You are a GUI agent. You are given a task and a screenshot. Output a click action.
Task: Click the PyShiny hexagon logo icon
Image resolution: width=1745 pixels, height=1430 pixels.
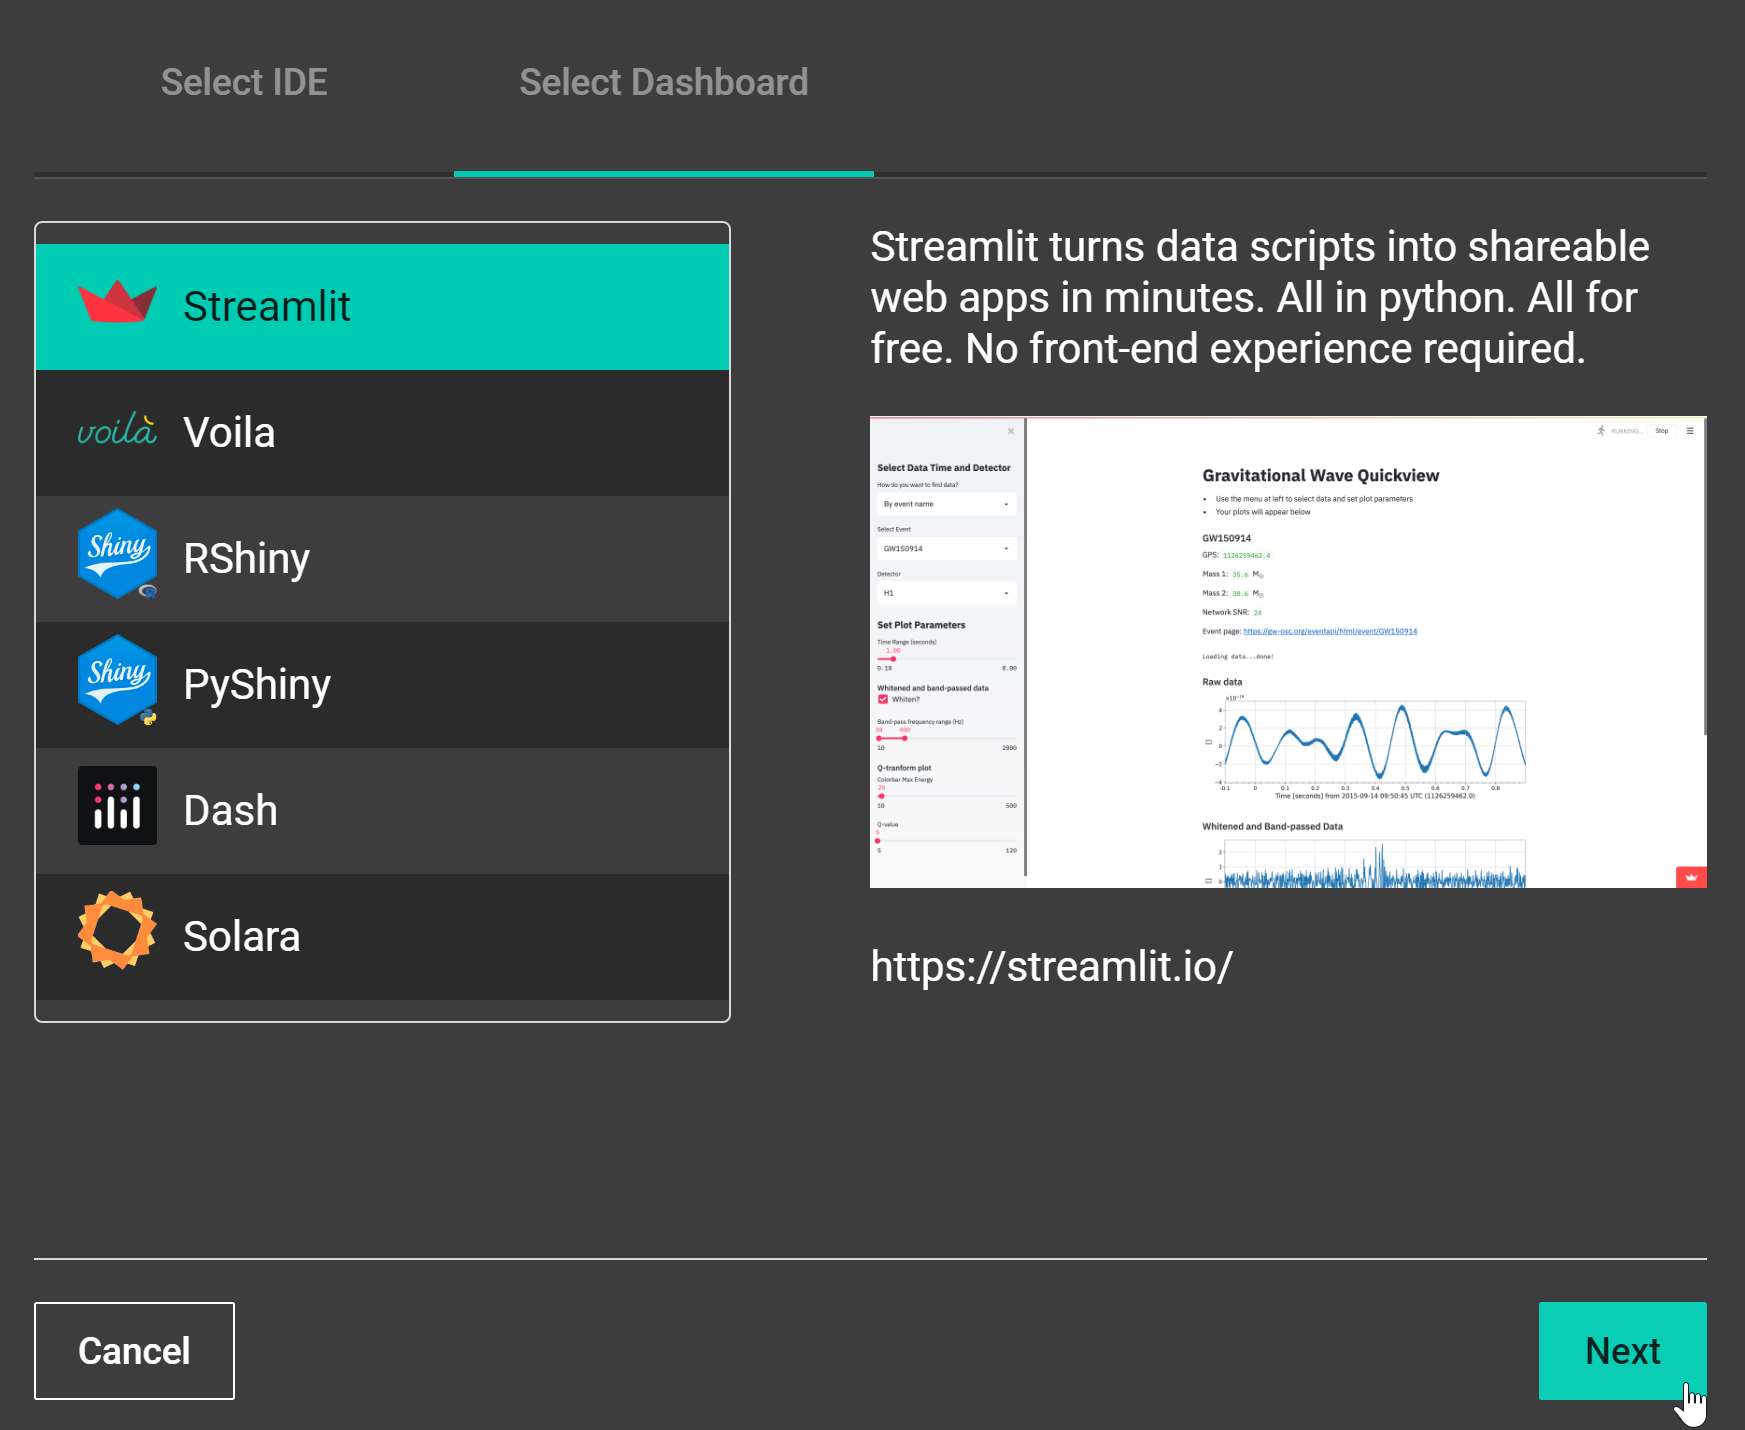point(118,680)
